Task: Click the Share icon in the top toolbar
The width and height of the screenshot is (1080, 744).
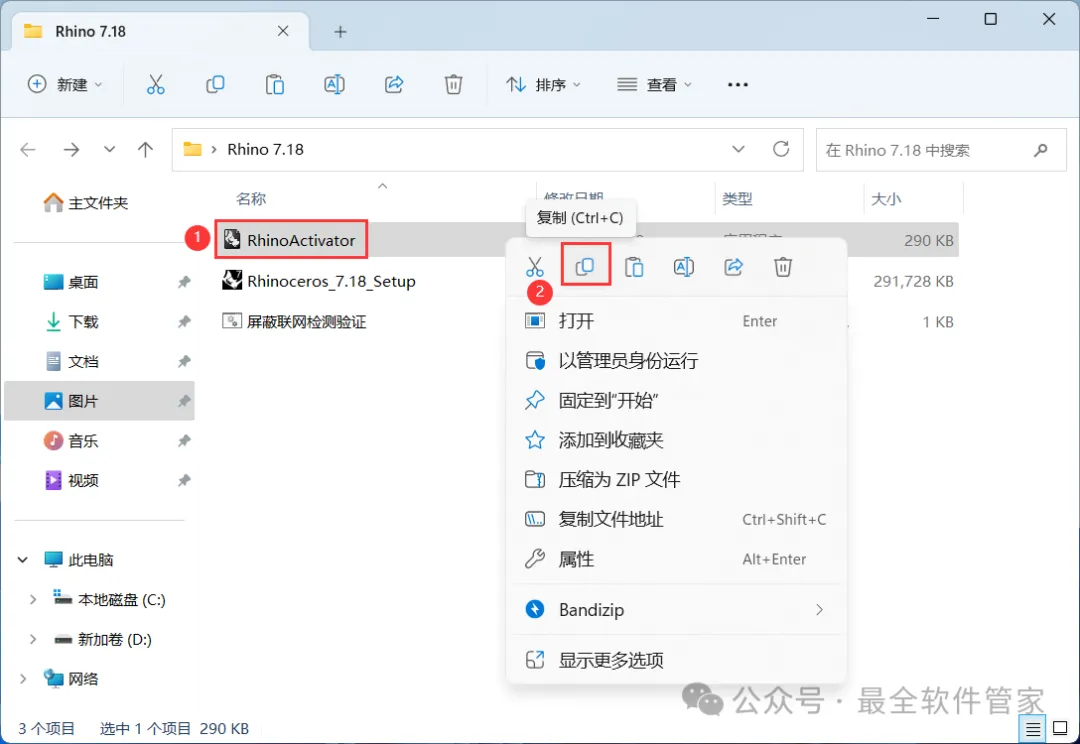Action: pos(393,84)
